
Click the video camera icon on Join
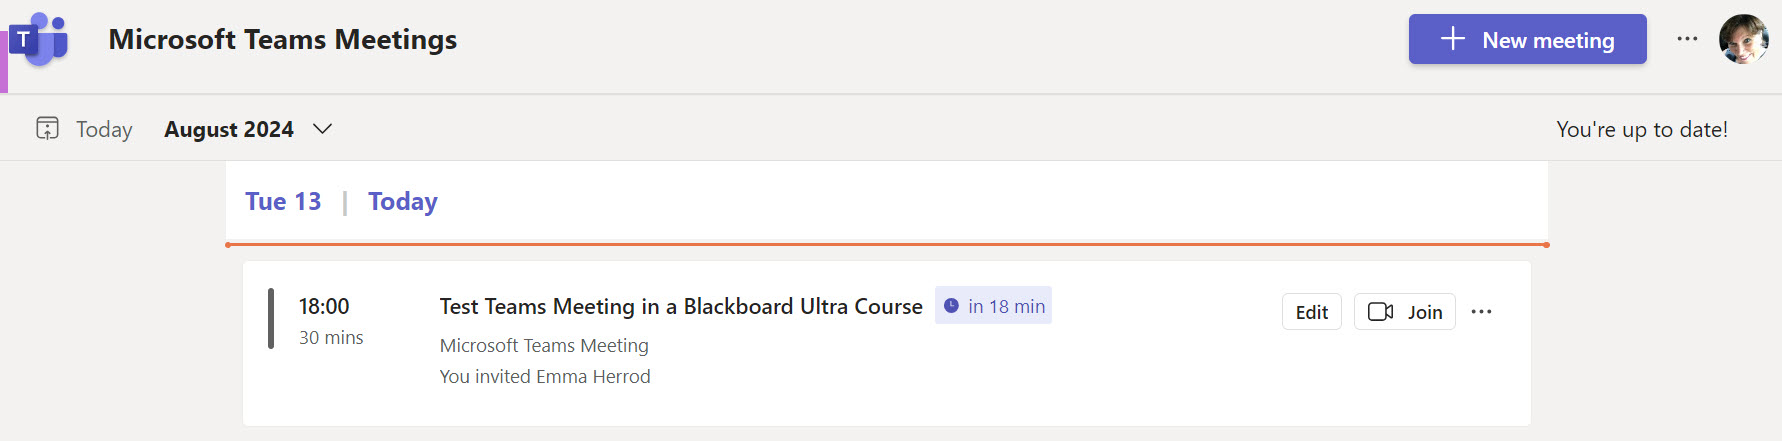(x=1380, y=312)
